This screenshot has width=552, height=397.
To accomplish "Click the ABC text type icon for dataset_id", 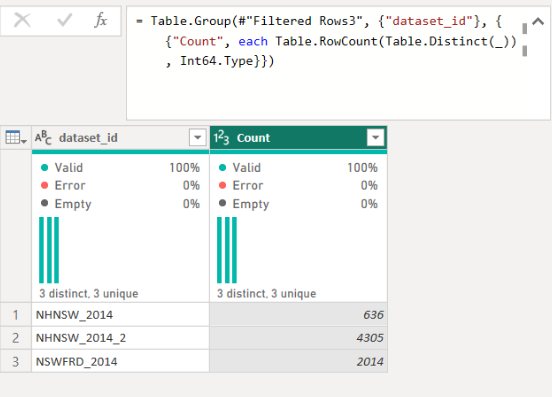I will click(43, 138).
